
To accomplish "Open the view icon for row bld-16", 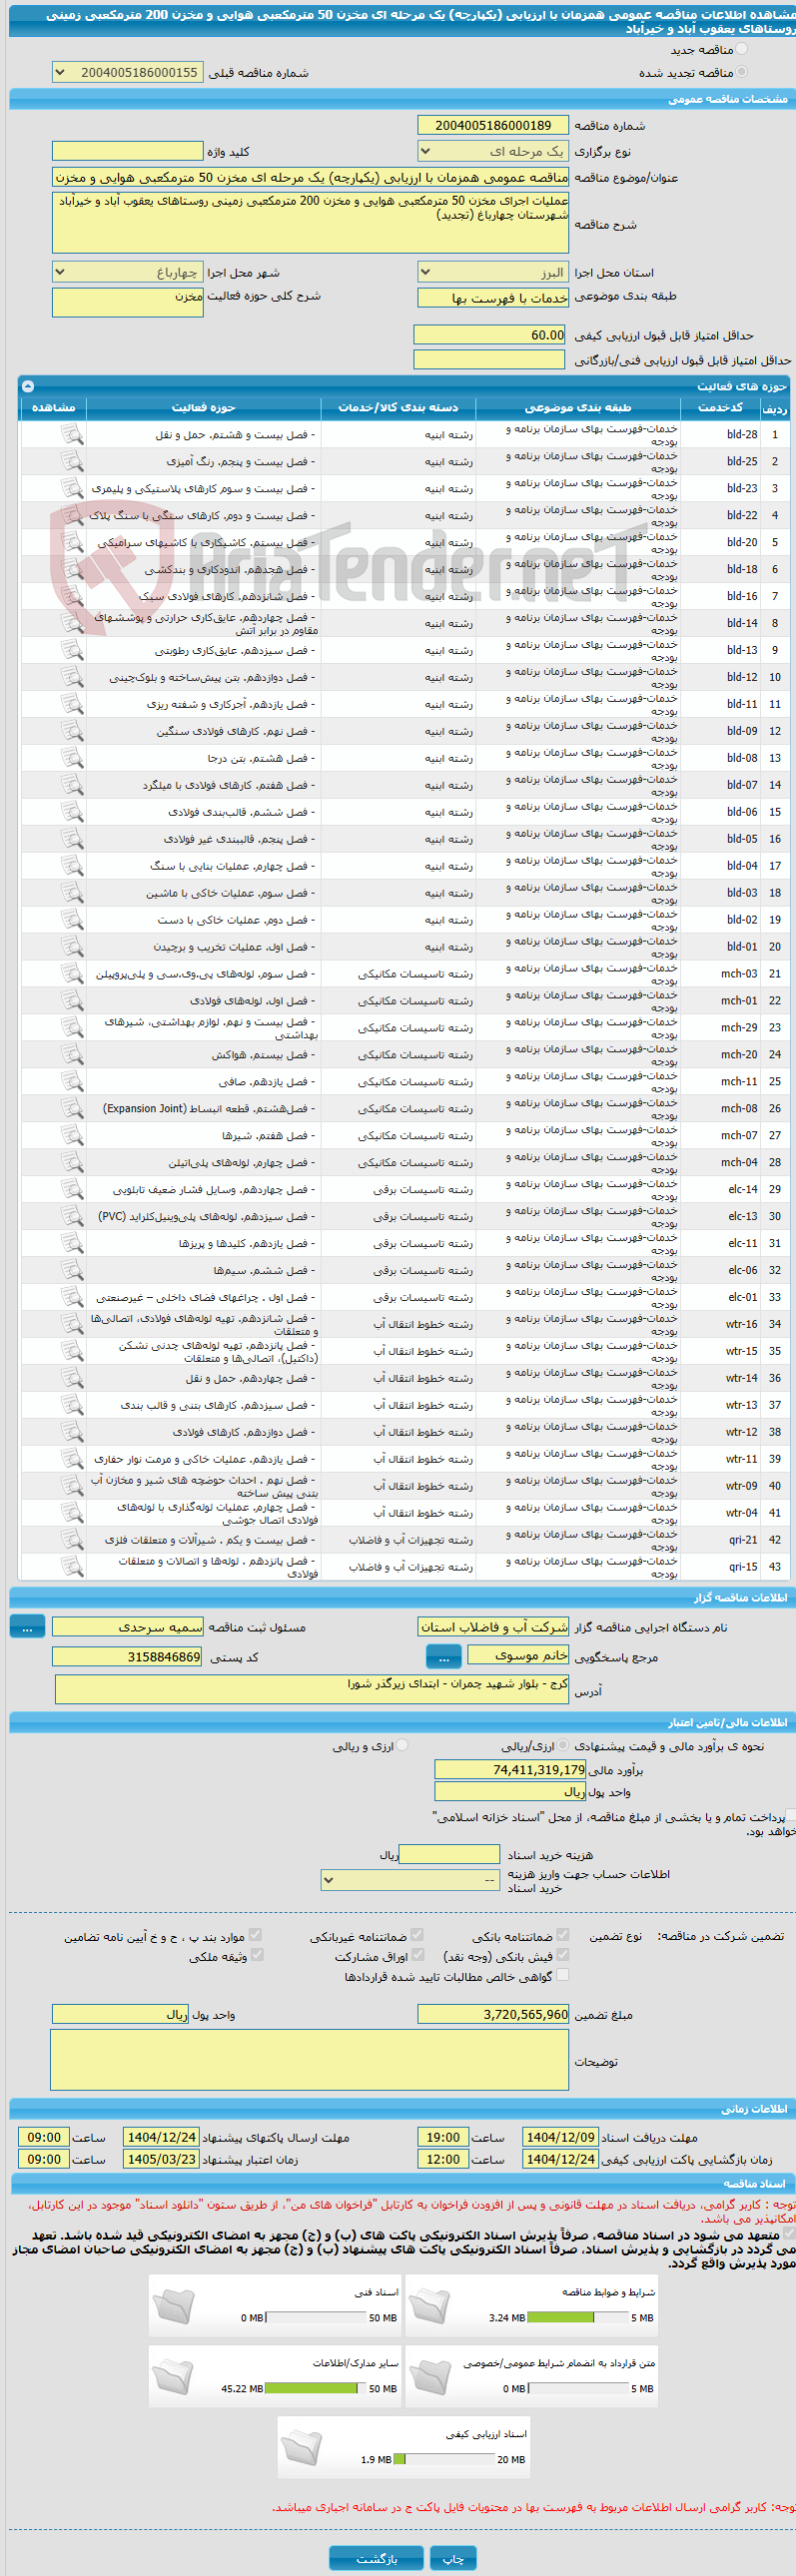I will [71, 596].
